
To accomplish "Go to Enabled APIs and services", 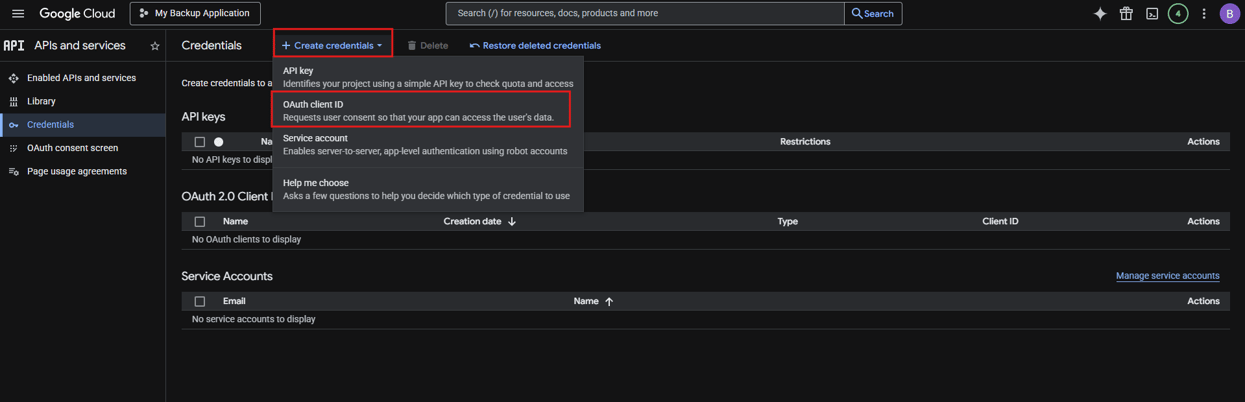I will (x=81, y=78).
